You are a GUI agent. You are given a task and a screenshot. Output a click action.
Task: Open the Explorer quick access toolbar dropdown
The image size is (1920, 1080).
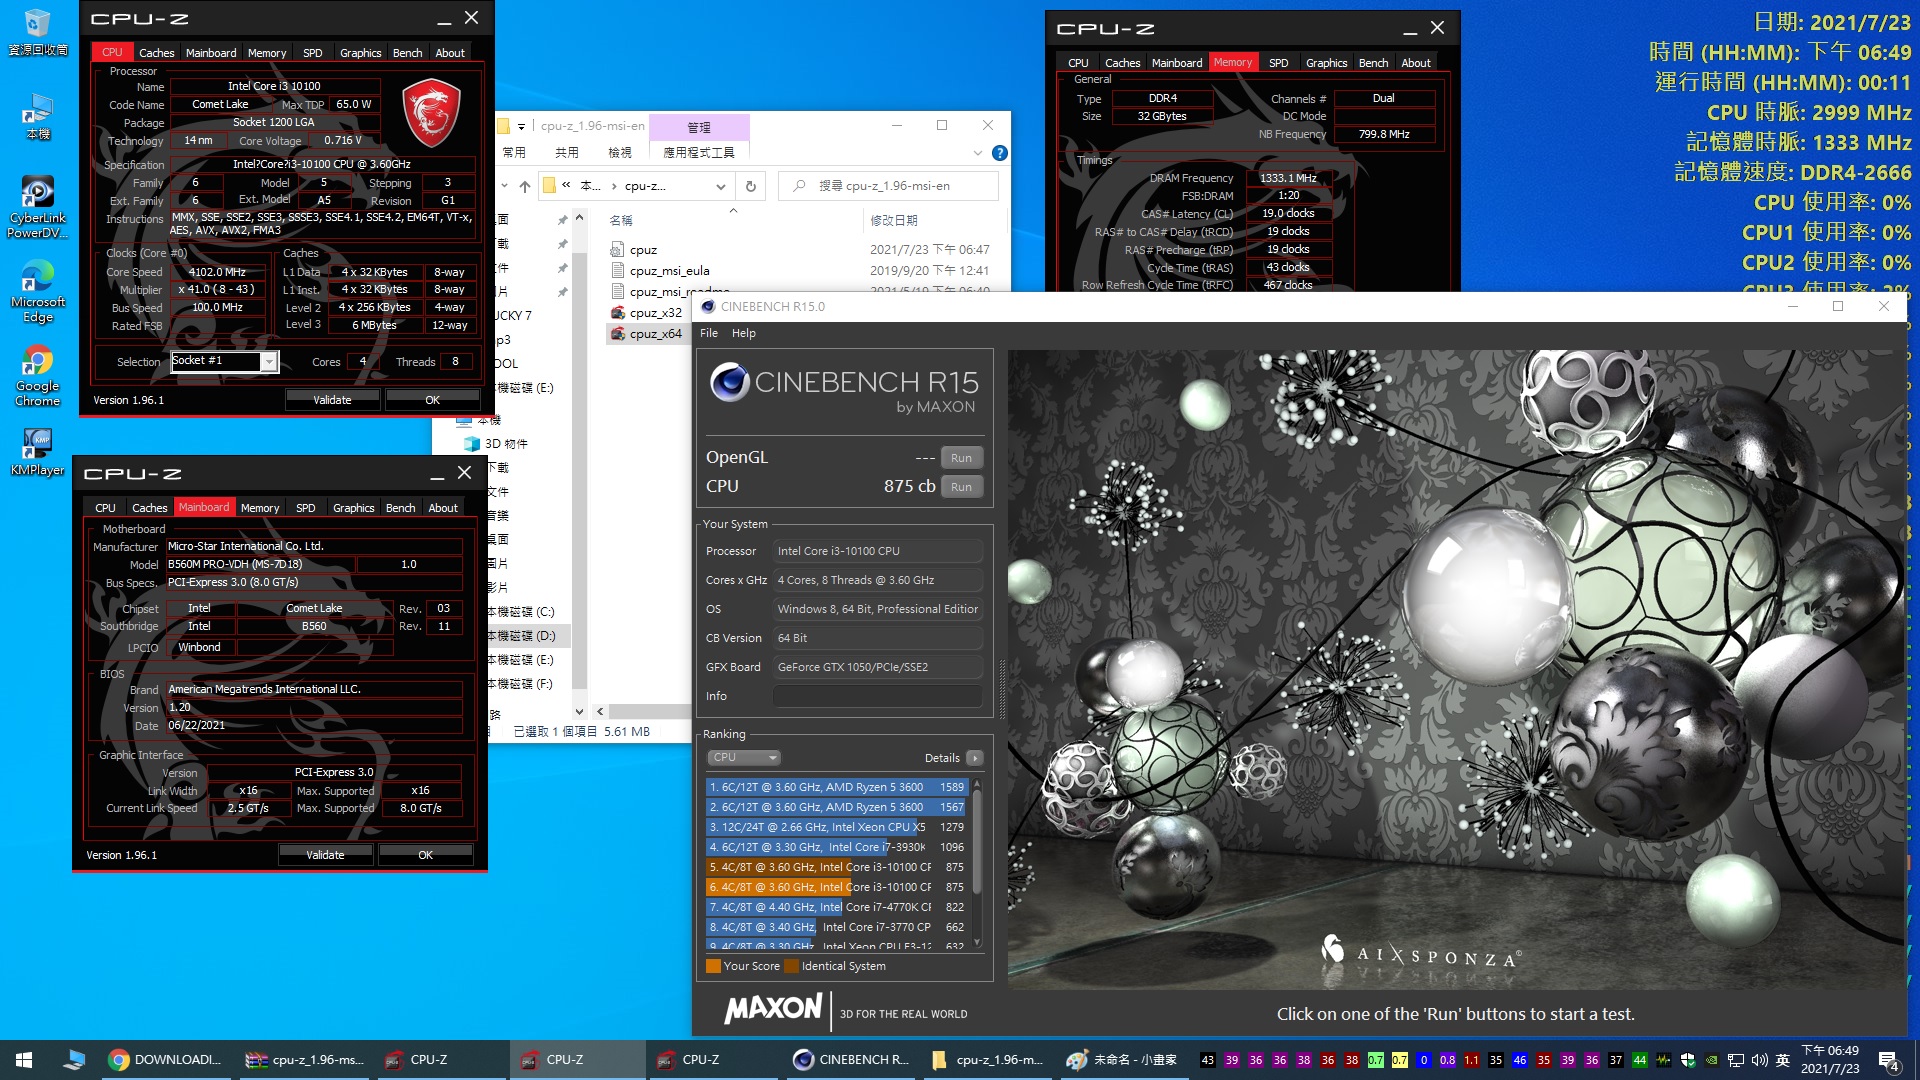point(521,126)
